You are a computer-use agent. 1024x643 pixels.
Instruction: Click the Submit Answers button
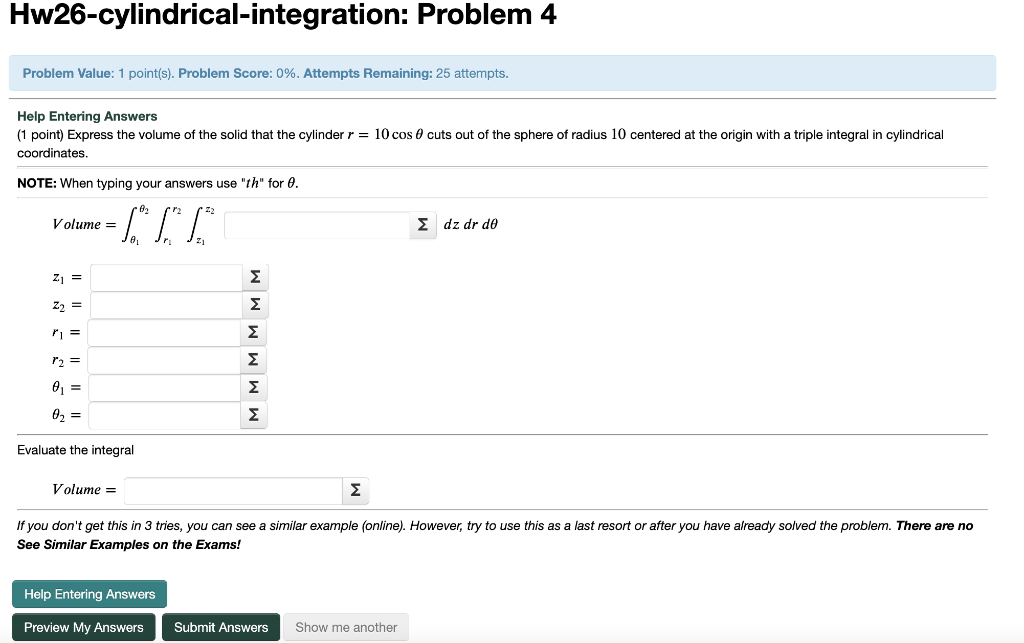tap(220, 627)
